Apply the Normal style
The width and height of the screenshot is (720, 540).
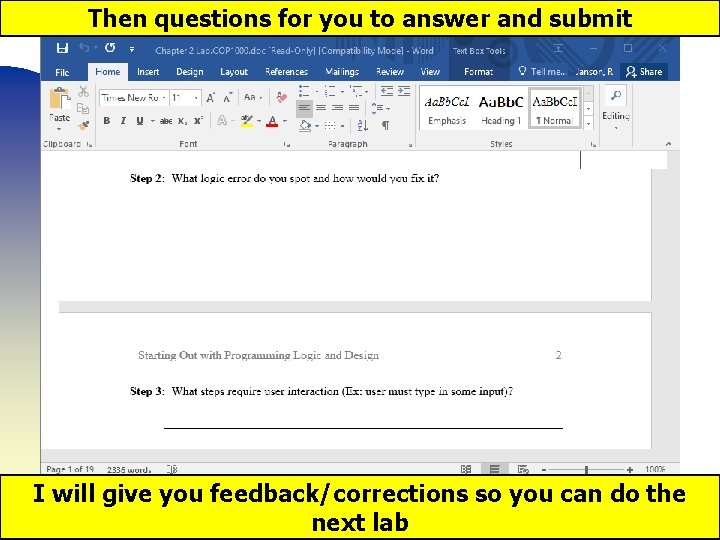pyautogui.click(x=555, y=109)
